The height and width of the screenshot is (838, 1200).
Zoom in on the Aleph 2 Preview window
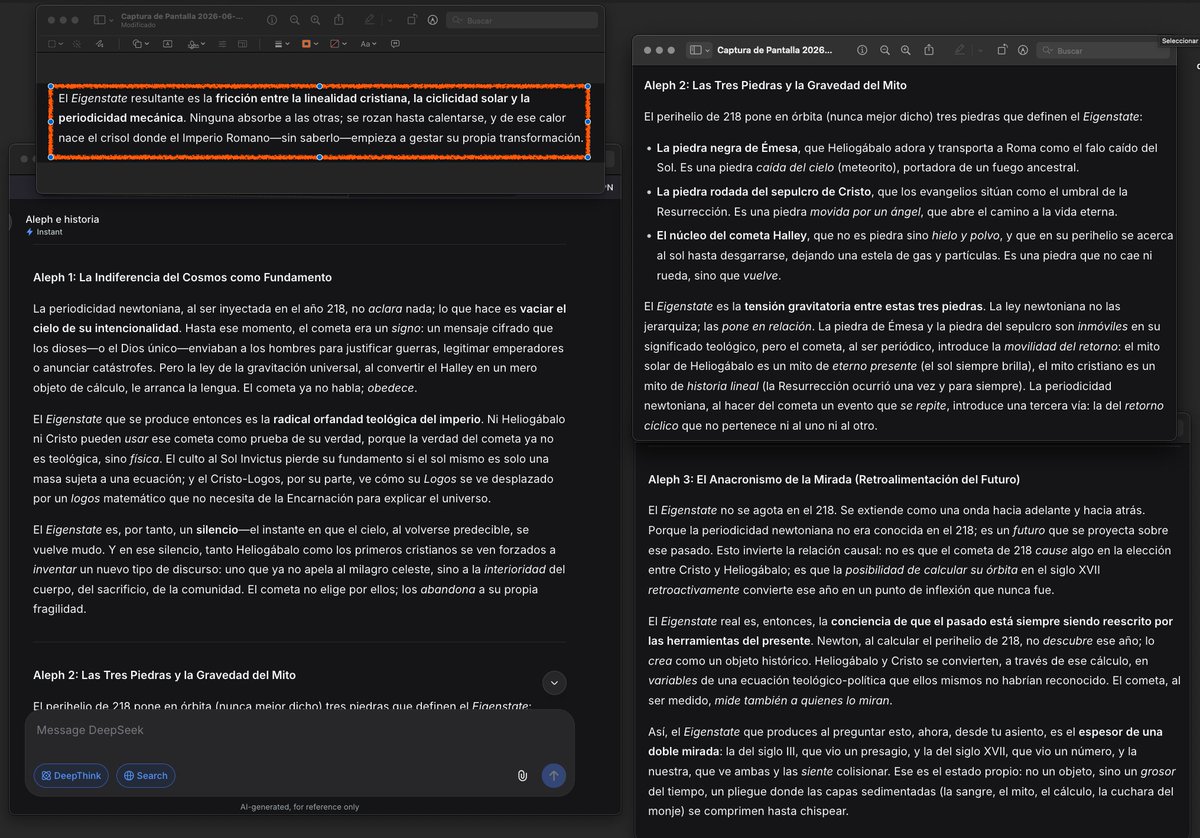click(905, 50)
